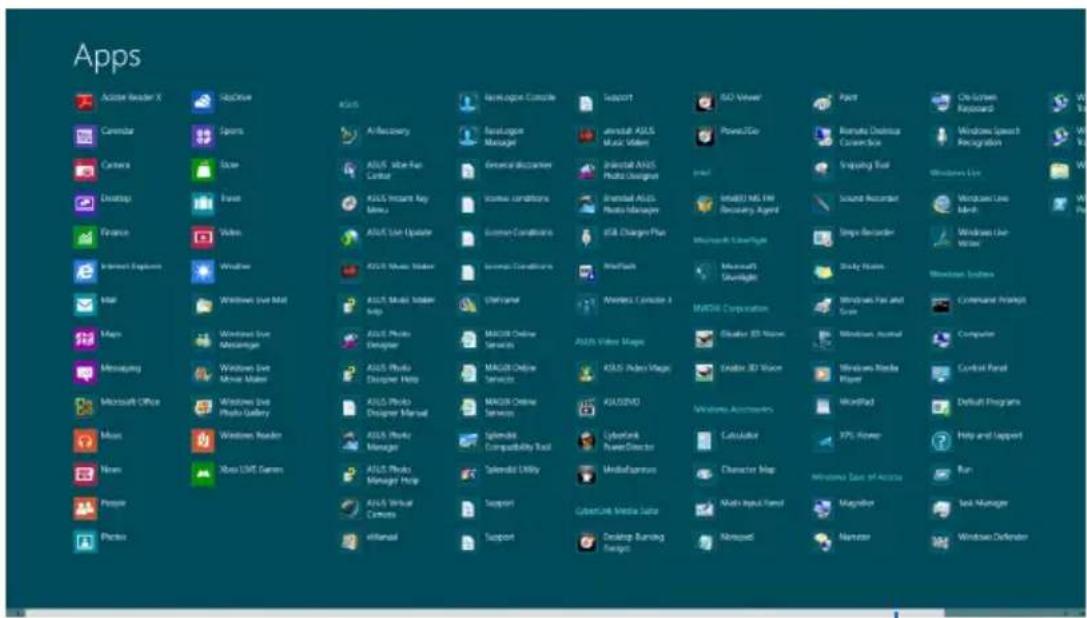Viewport: 1087px width, 618px height.
Task: Open Notepad
Action: click(724, 541)
